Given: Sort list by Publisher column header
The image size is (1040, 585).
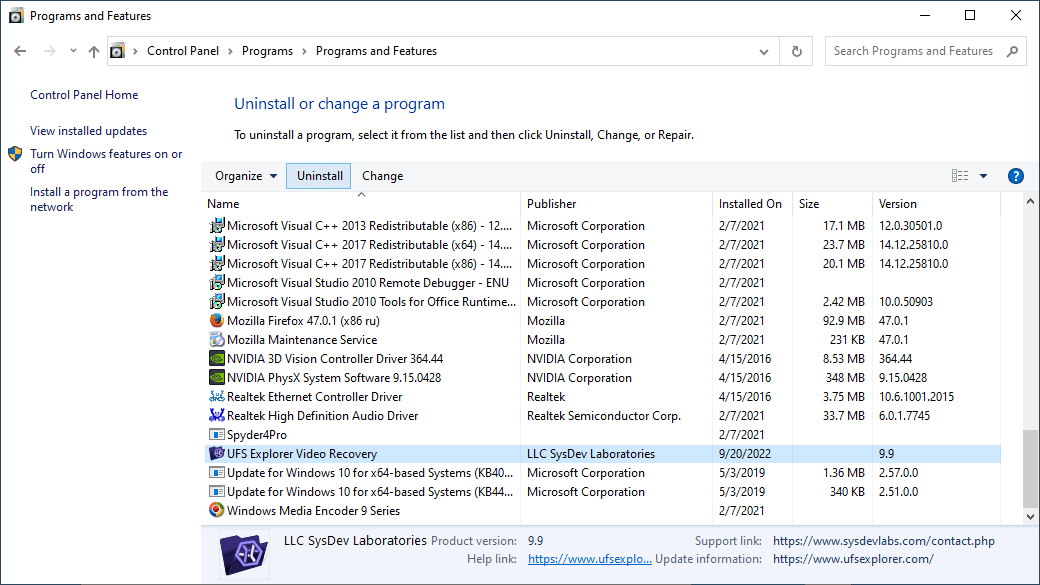Looking at the screenshot, I should point(616,204).
